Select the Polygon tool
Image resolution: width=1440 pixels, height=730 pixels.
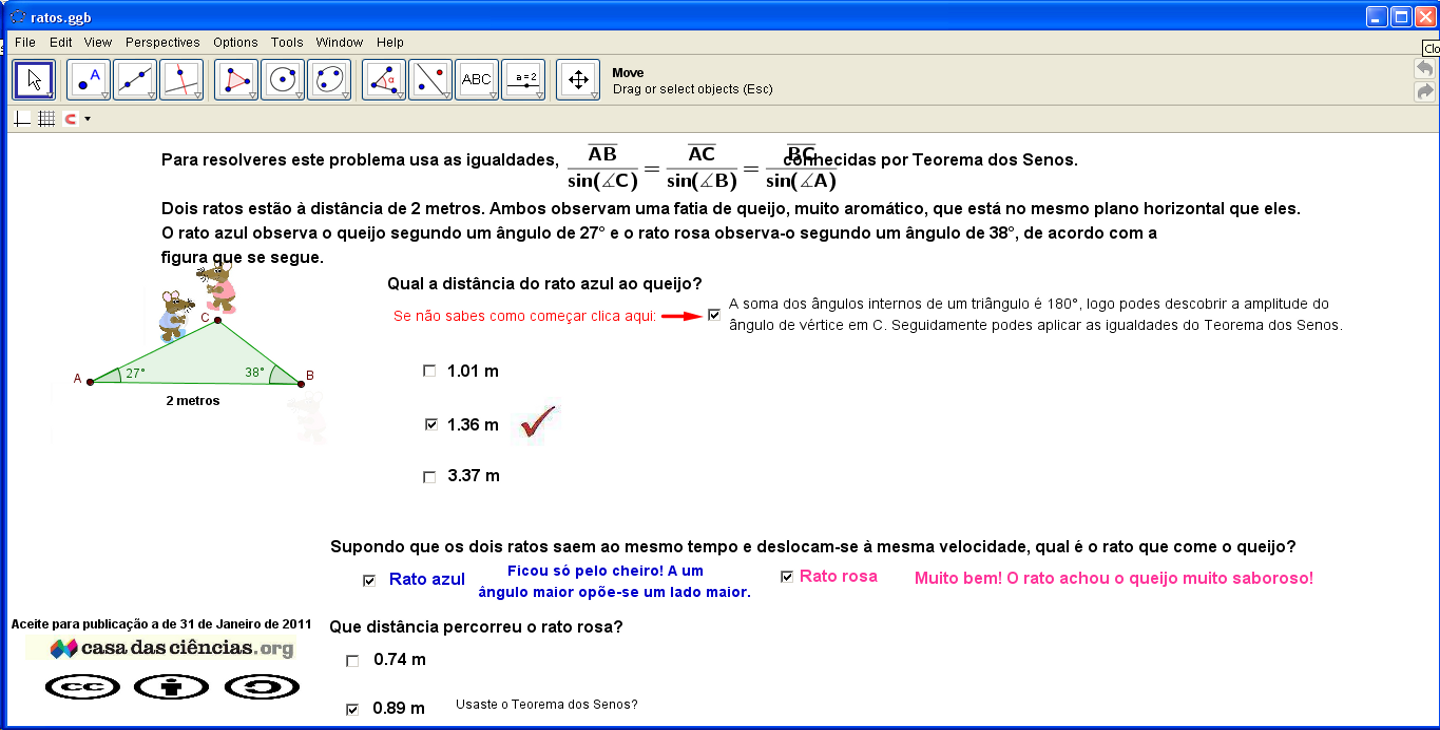point(236,80)
